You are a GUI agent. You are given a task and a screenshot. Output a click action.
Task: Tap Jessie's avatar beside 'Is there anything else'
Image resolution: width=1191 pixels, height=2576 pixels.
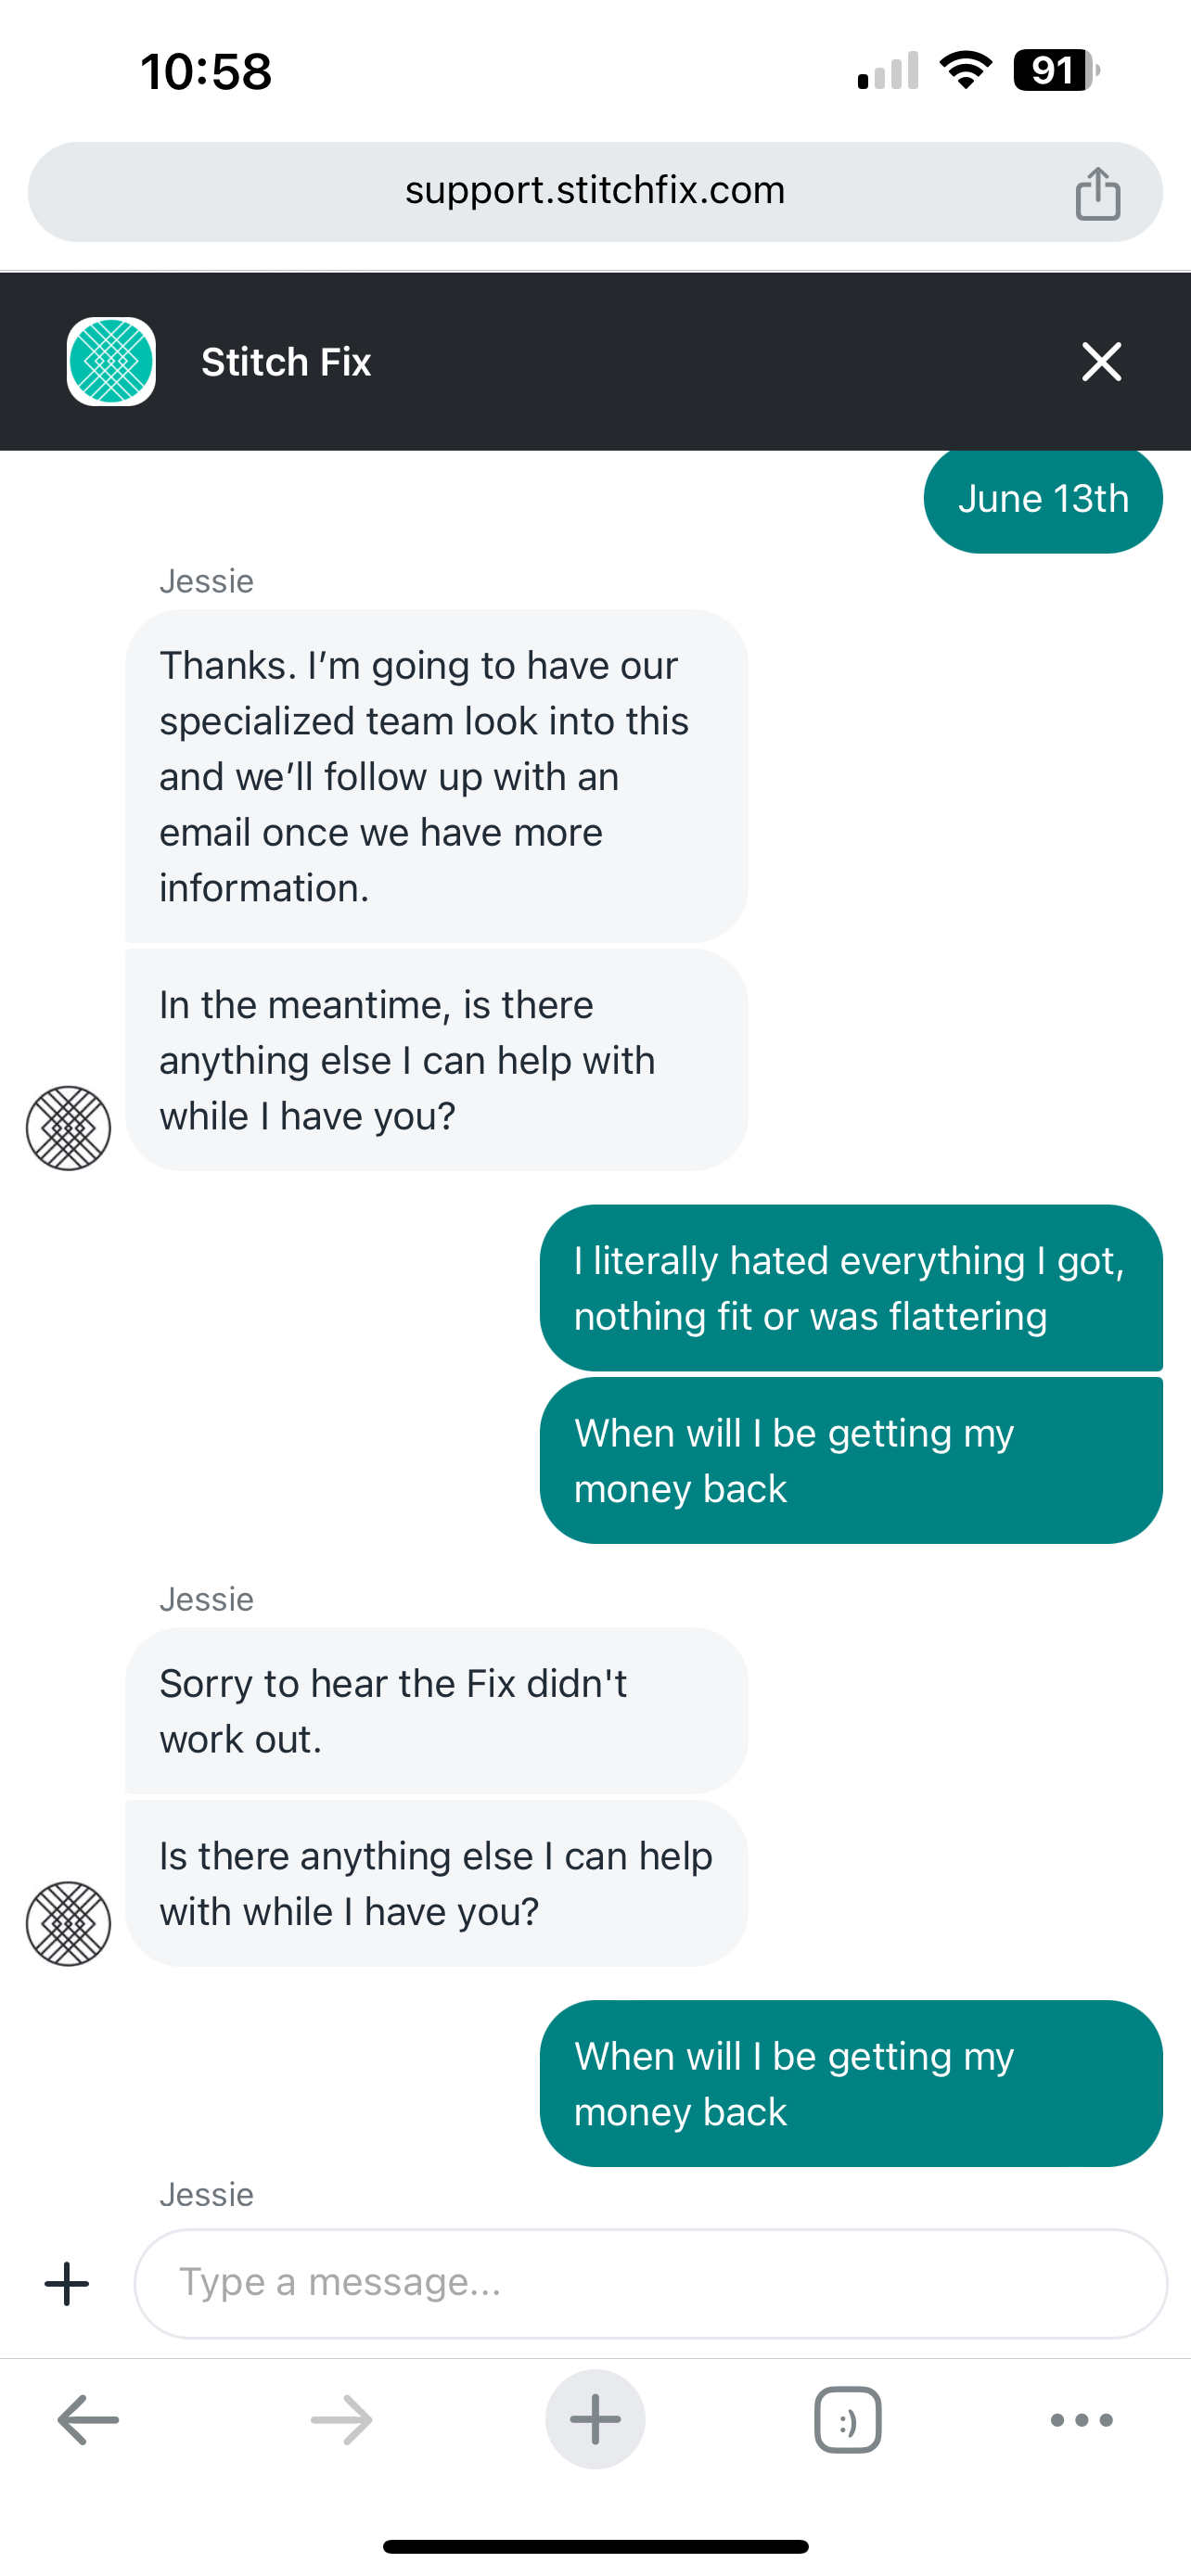pos(68,1924)
